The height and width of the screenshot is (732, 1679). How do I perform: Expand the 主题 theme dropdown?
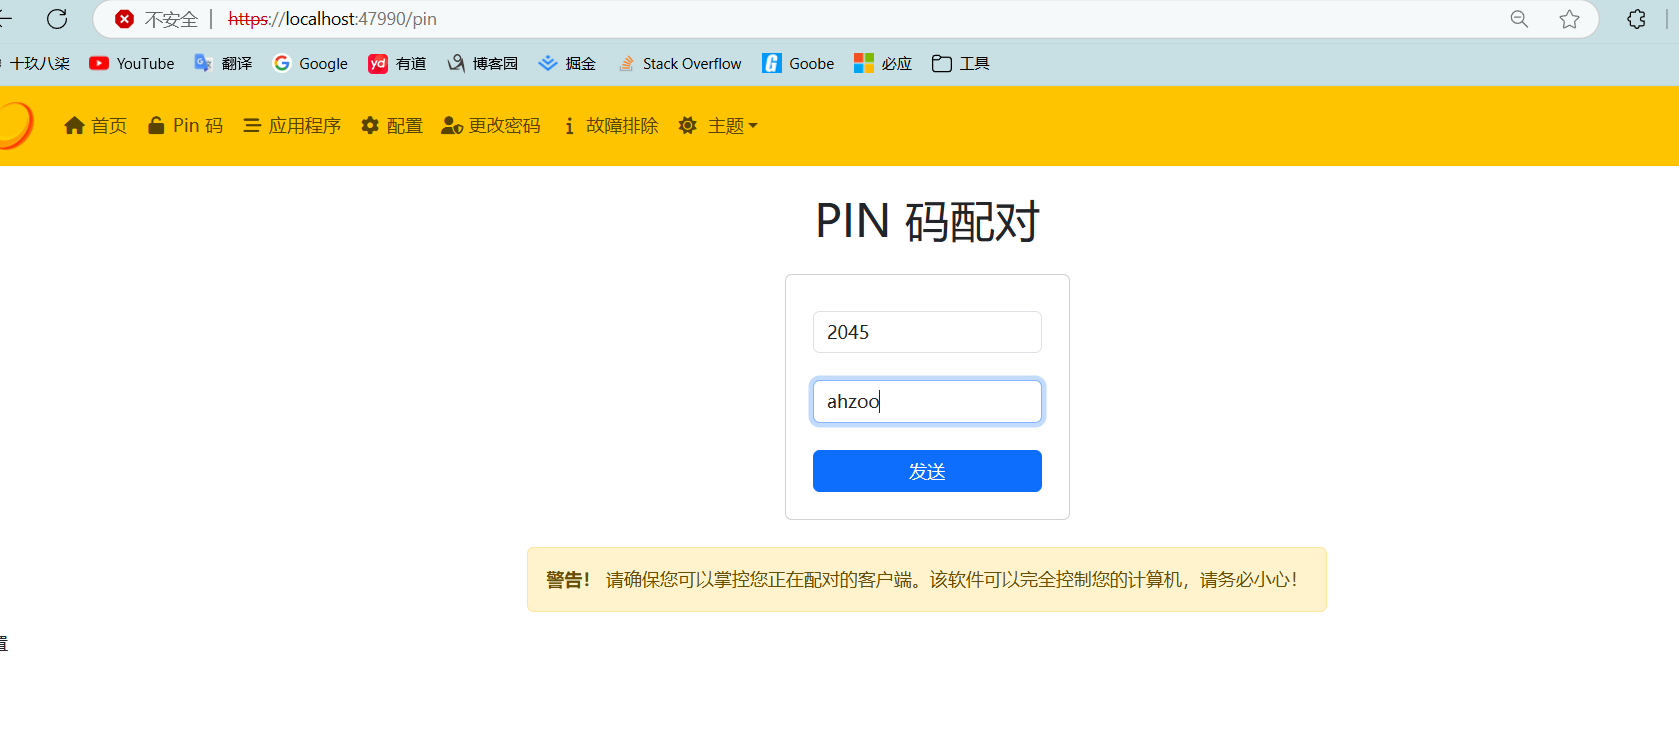[718, 126]
